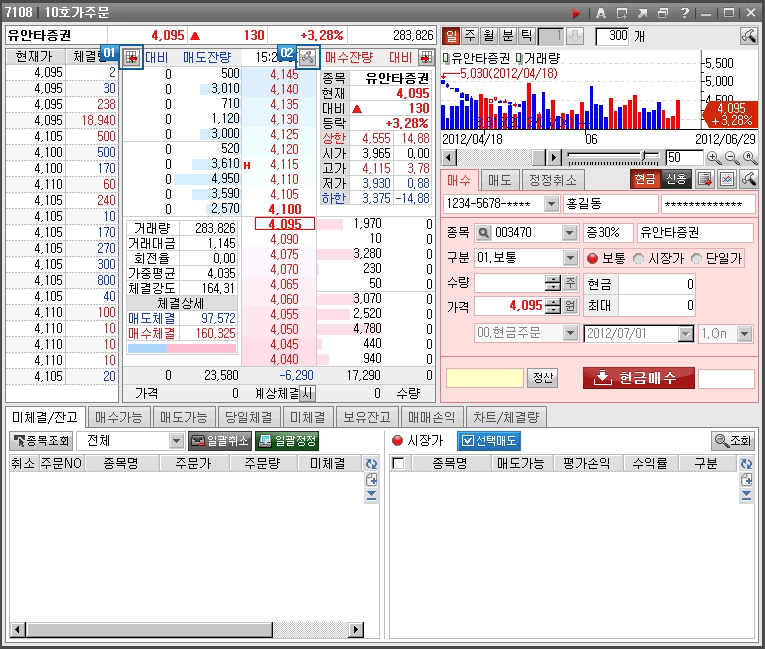The width and height of the screenshot is (765, 649).
Task: Click the left table toggle icon beside 대비
Action: coord(131,58)
